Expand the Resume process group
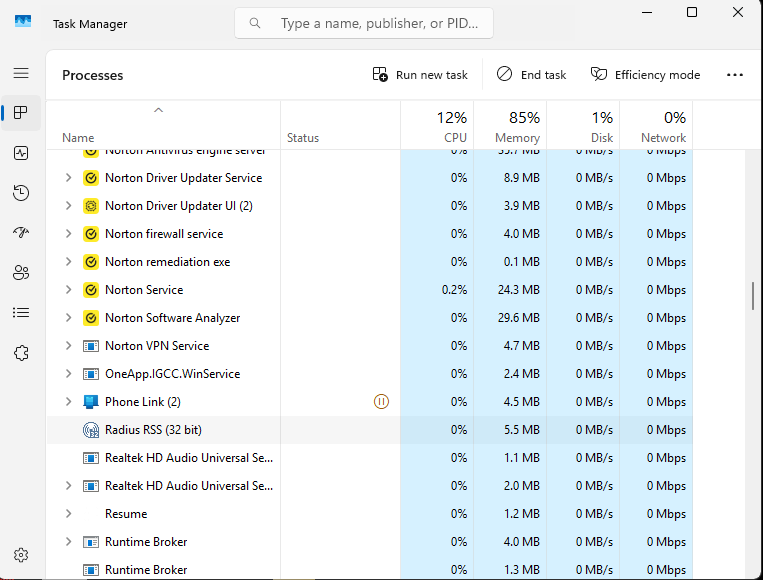Screen dimensions: 763x580 pos(69,513)
